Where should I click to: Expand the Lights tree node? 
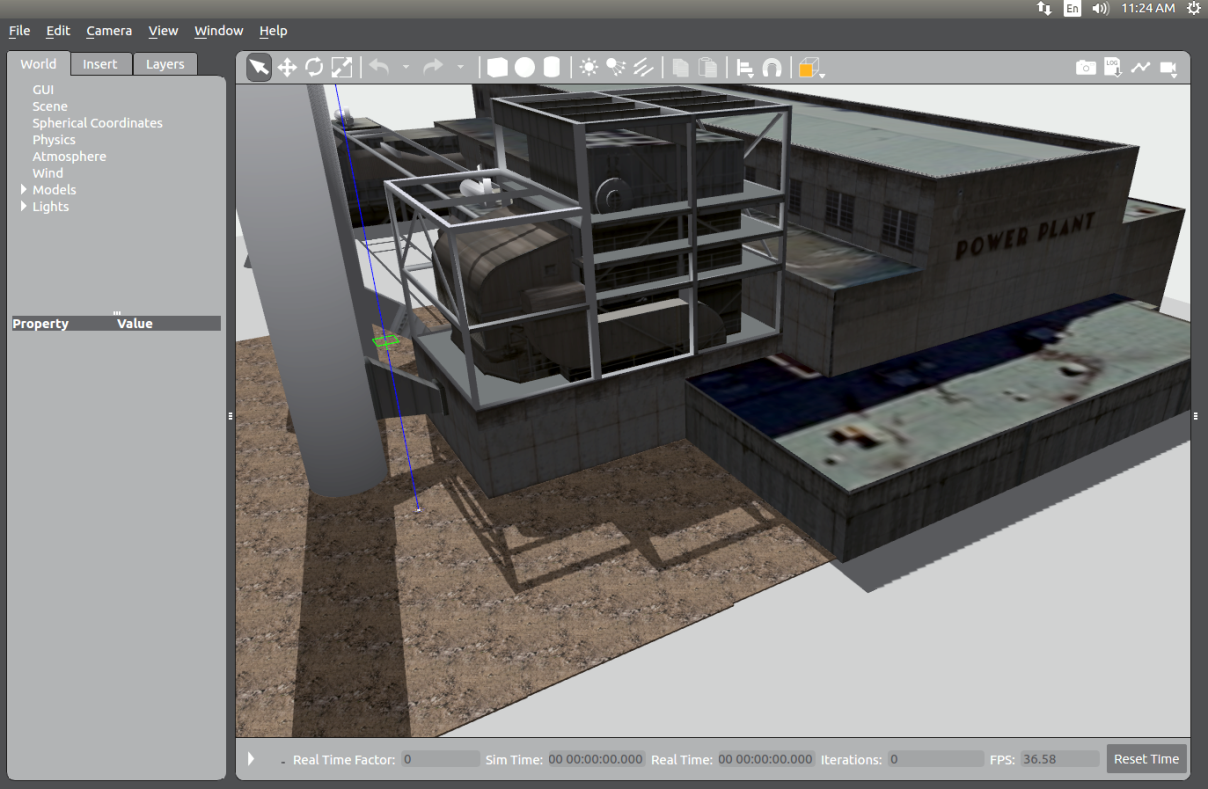24,207
